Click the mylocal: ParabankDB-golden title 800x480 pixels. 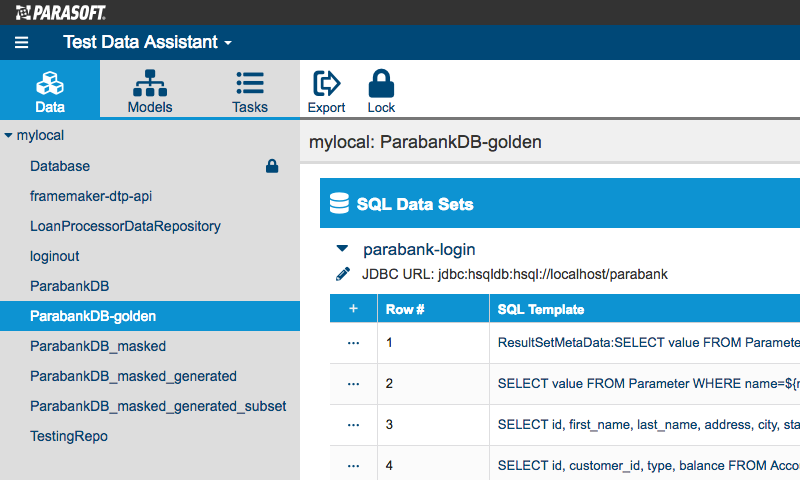tap(425, 142)
